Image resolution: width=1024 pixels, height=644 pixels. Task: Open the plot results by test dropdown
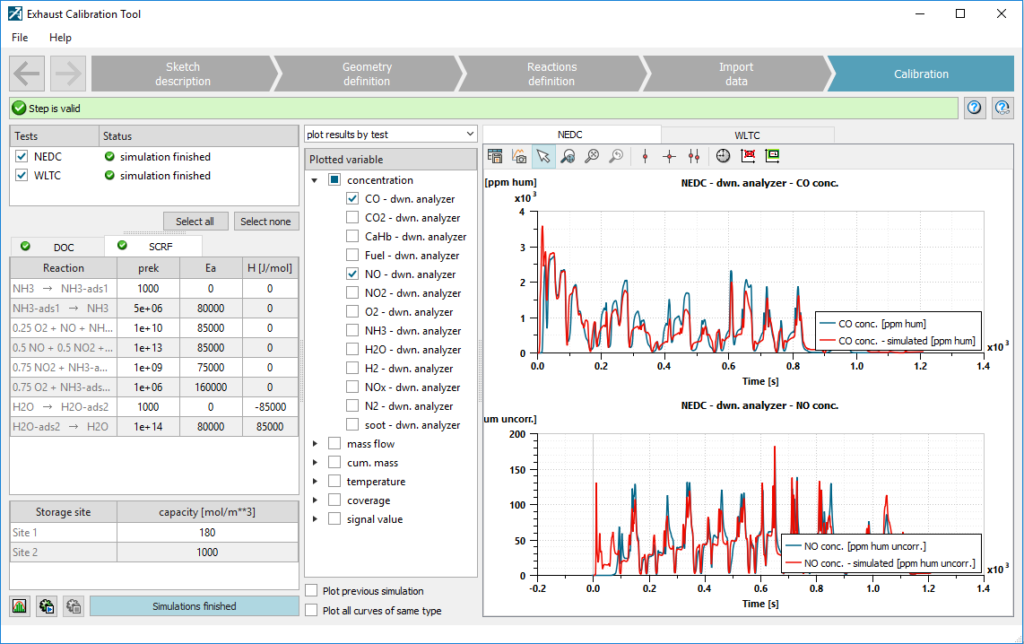(390, 133)
